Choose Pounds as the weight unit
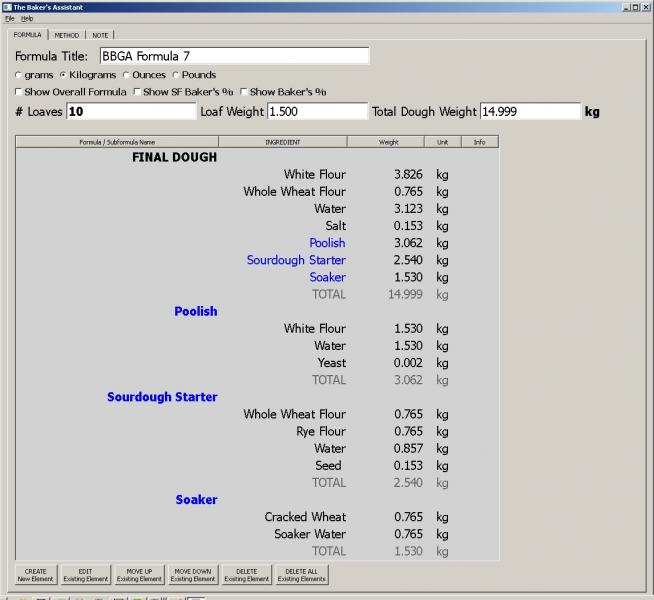Image resolution: width=654 pixels, height=600 pixels. tap(176, 75)
